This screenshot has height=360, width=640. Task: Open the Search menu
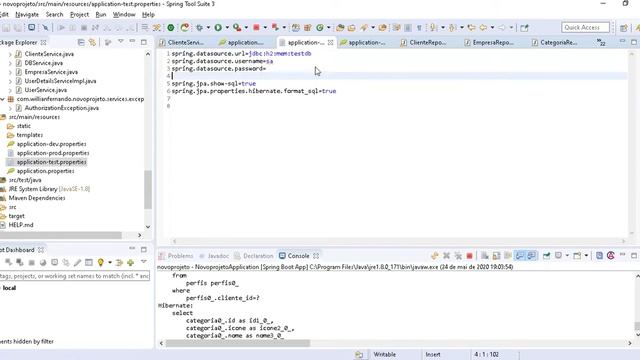pyautogui.click(x=54, y=14)
